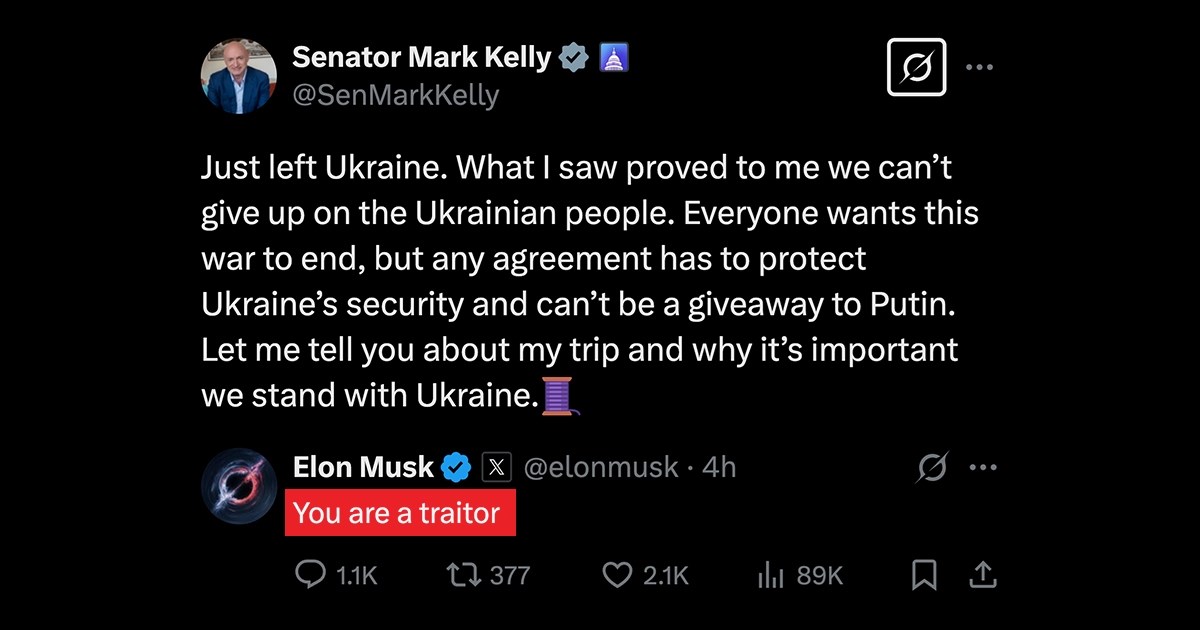Viewport: 1200px width, 630px height.
Task: Open Grok analysis on Elon Musk's reply
Action: [x=932, y=467]
